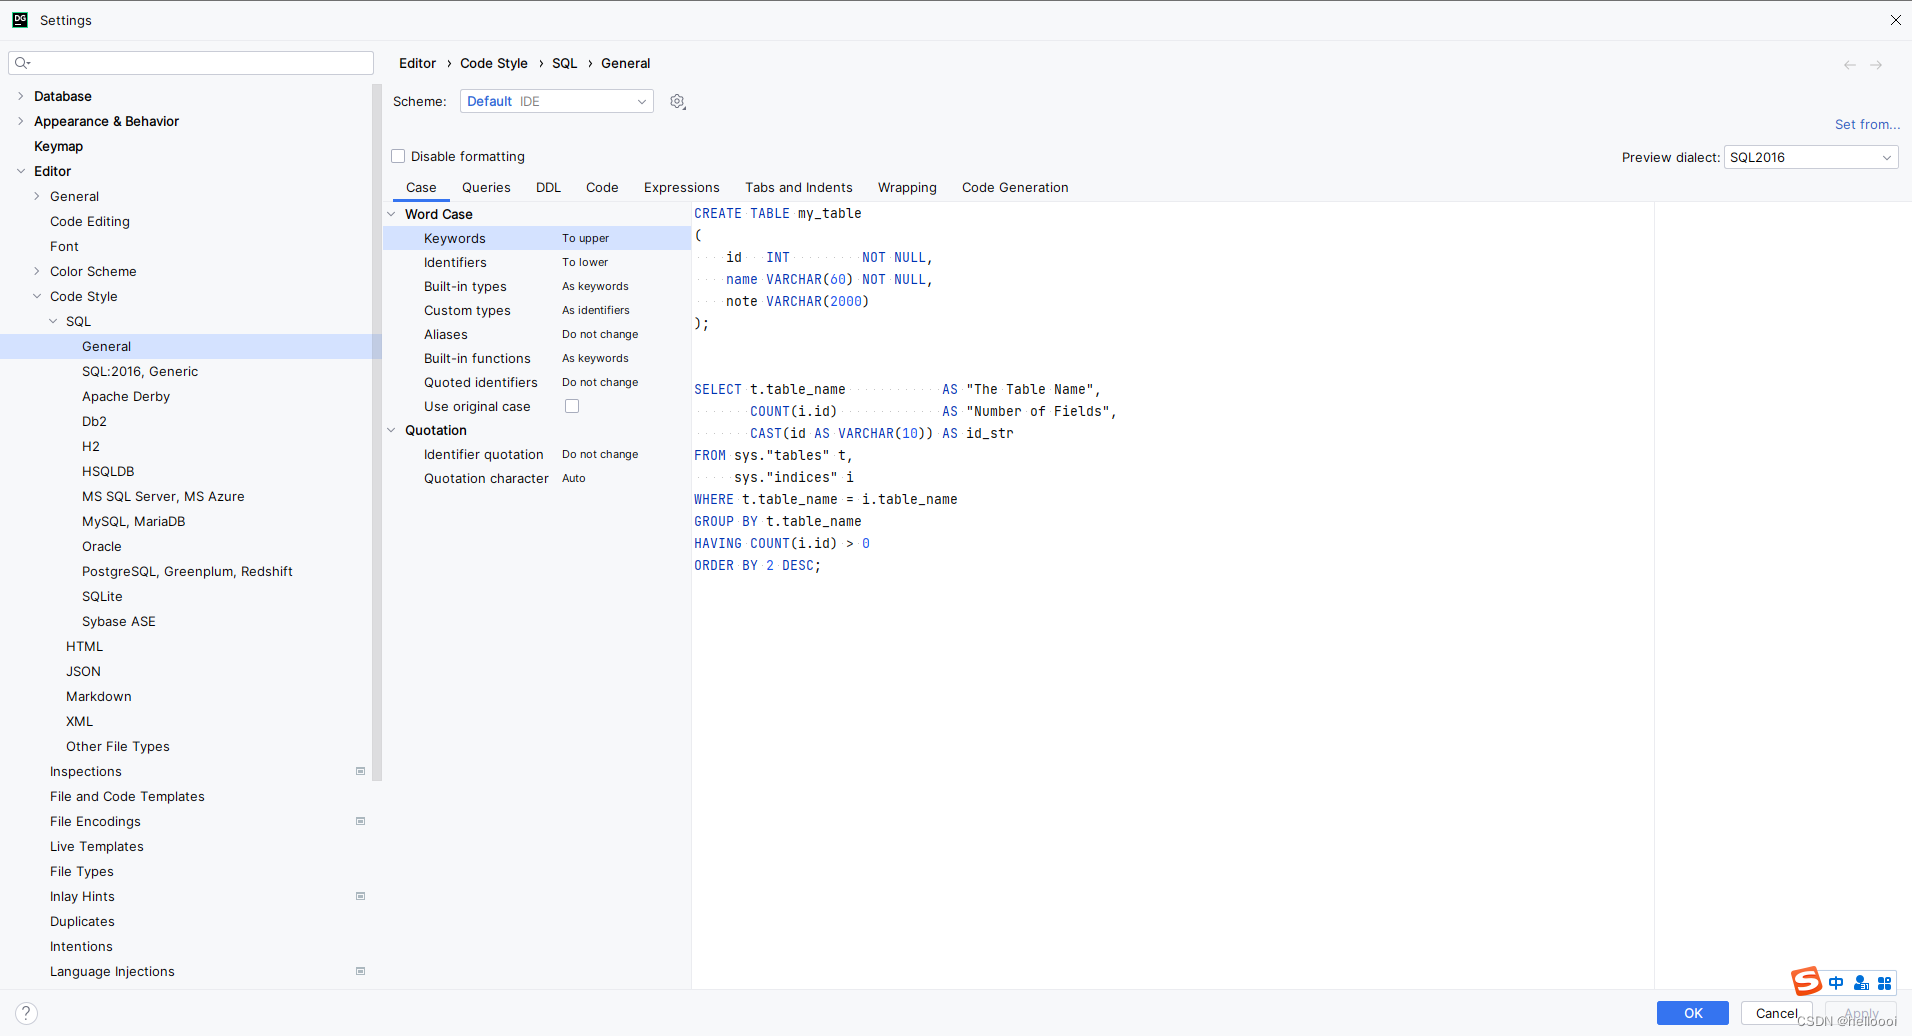1912x1036 pixels.
Task: Select PostgreSQL, Greenplum, Redshift entry
Action: [x=187, y=571]
